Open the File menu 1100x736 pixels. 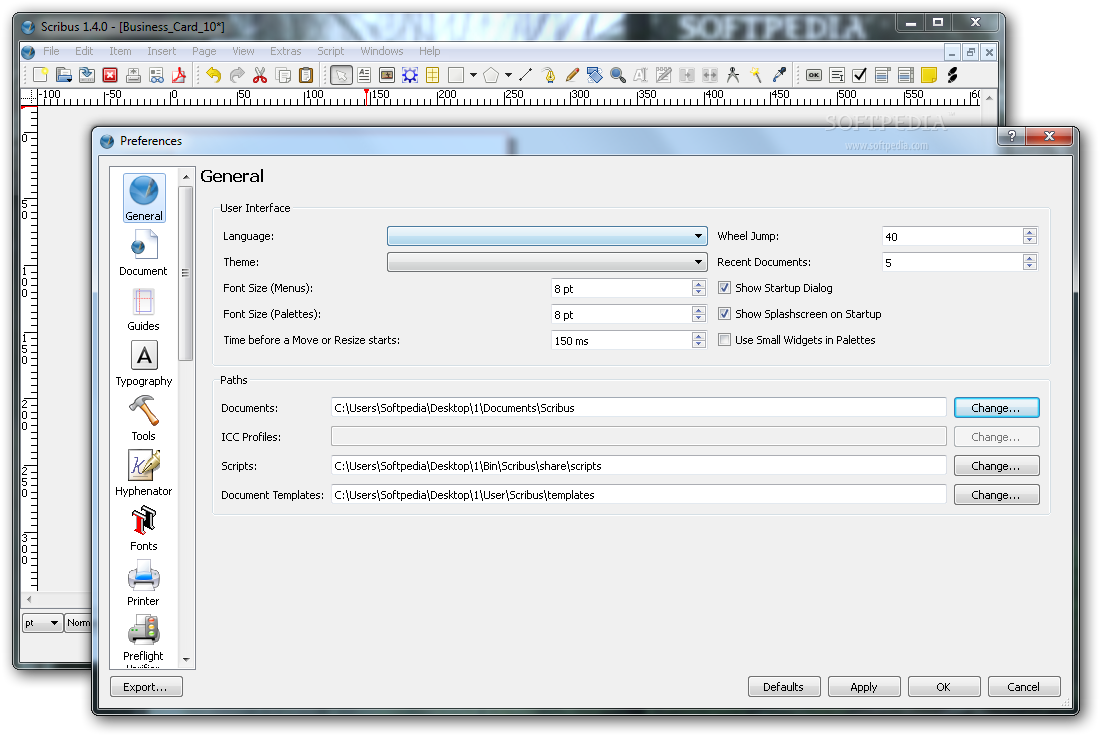51,51
